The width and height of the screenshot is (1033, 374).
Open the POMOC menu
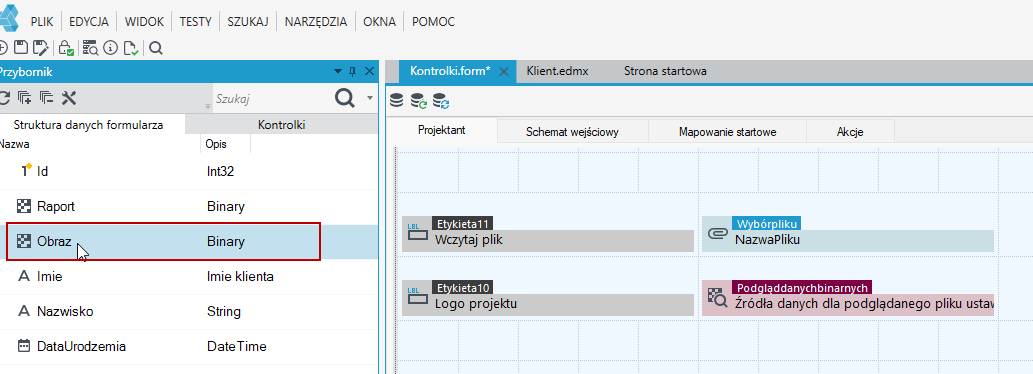click(x=433, y=22)
